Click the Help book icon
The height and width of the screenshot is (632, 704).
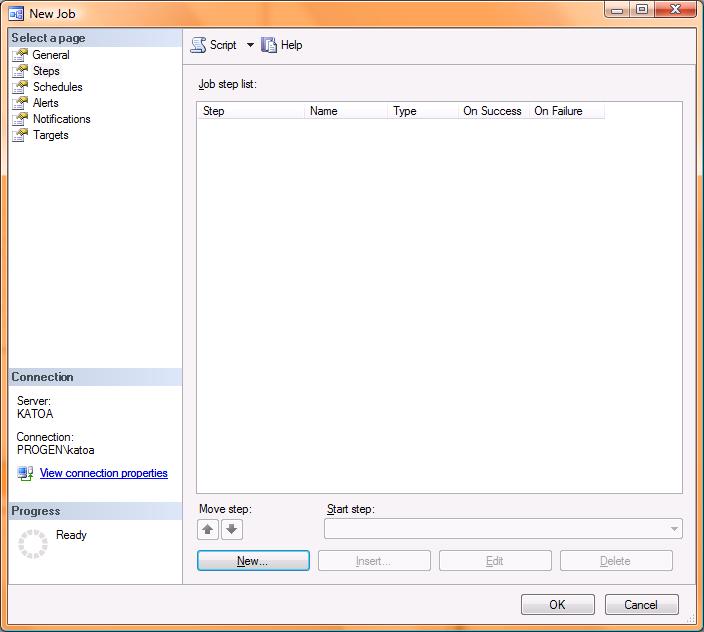pyautogui.click(x=268, y=45)
